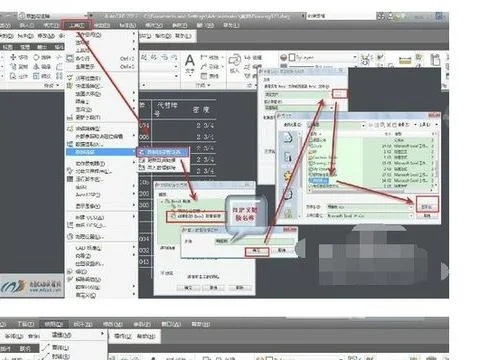Image resolution: width=479 pixels, height=360 pixels.
Task: Click the Rotate tool icon
Action: click(36, 57)
